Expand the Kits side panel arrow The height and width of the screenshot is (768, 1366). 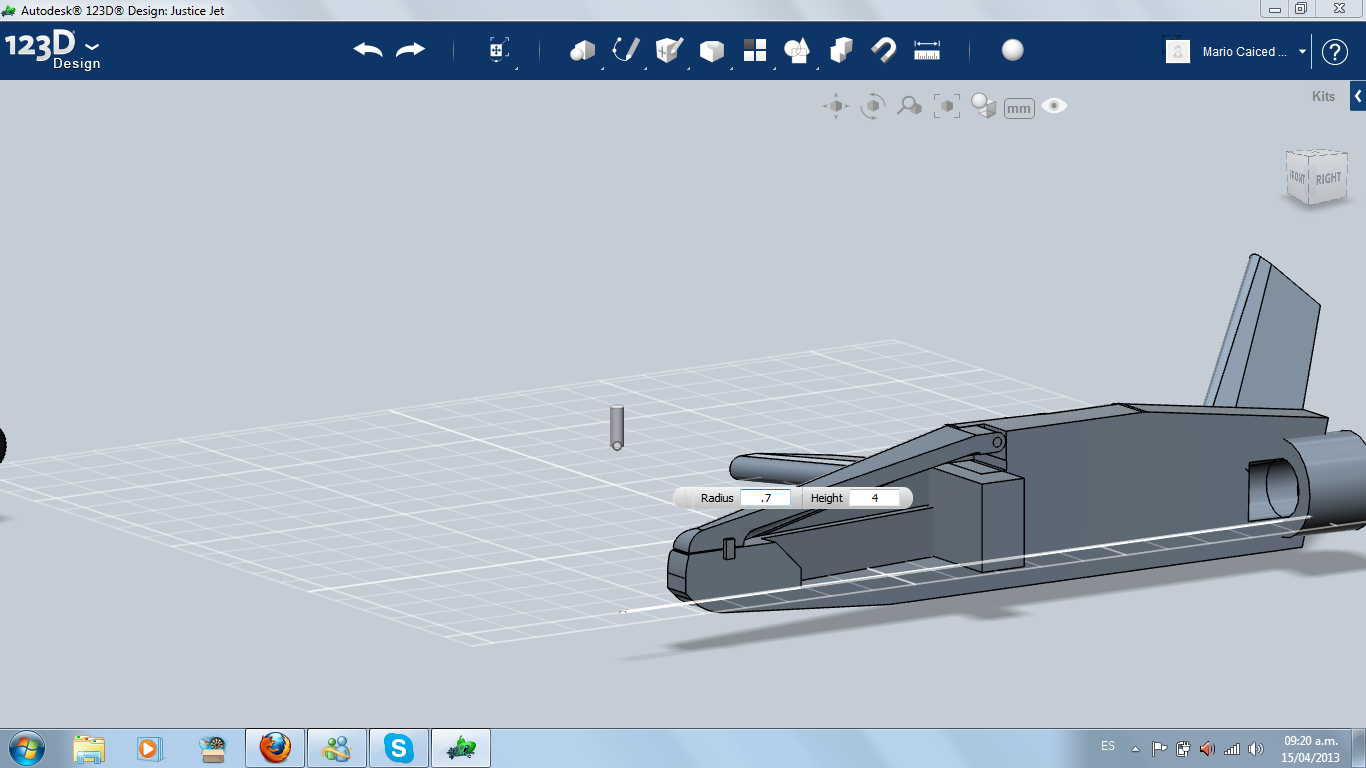(1358, 96)
